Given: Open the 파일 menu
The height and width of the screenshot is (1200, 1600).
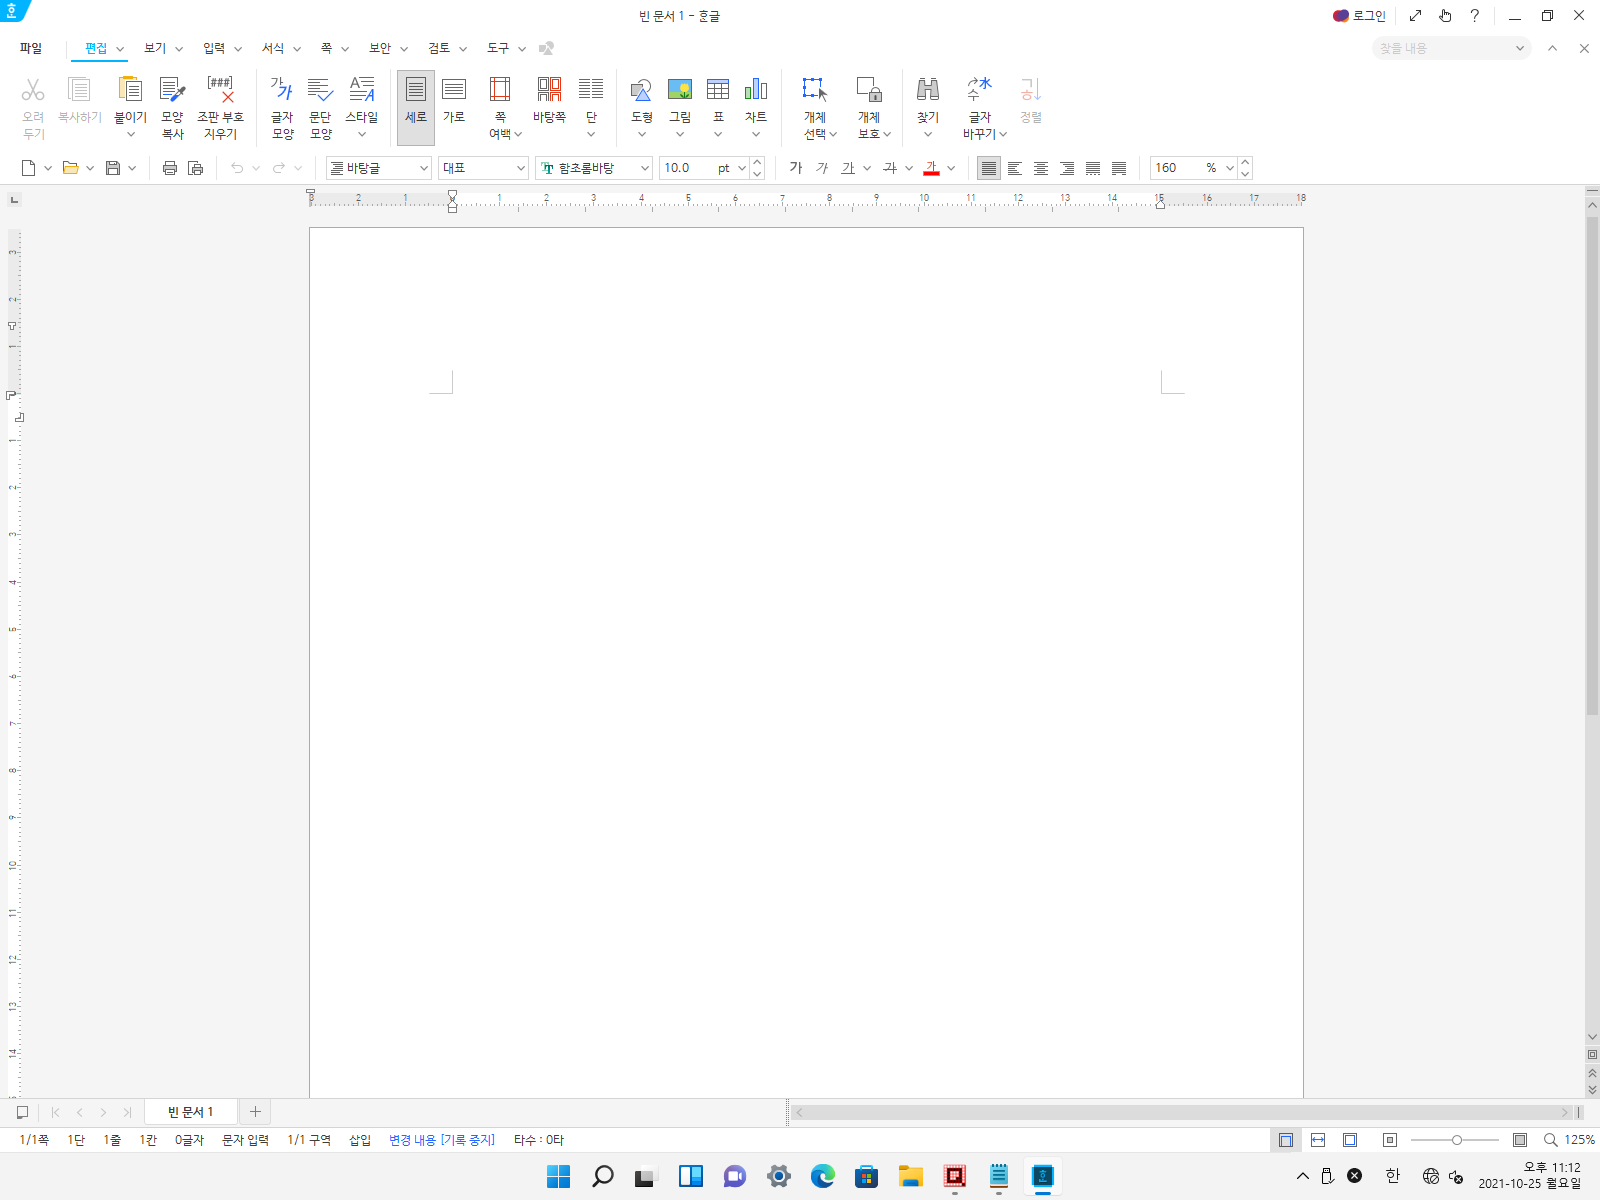Looking at the screenshot, I should pos(31,48).
